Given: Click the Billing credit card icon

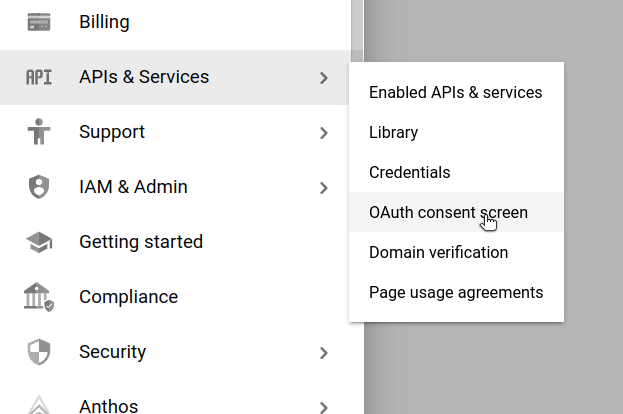Looking at the screenshot, I should 38,22.
